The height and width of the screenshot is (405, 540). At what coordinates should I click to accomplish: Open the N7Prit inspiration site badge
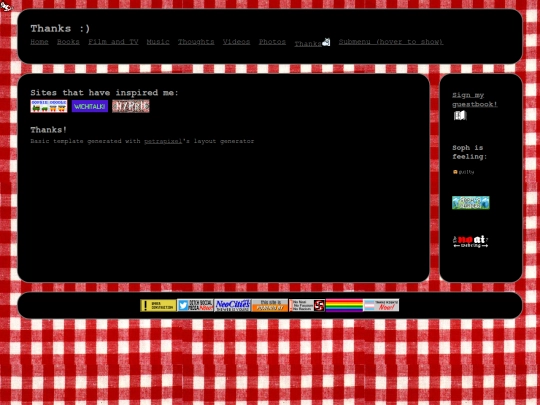(131, 106)
